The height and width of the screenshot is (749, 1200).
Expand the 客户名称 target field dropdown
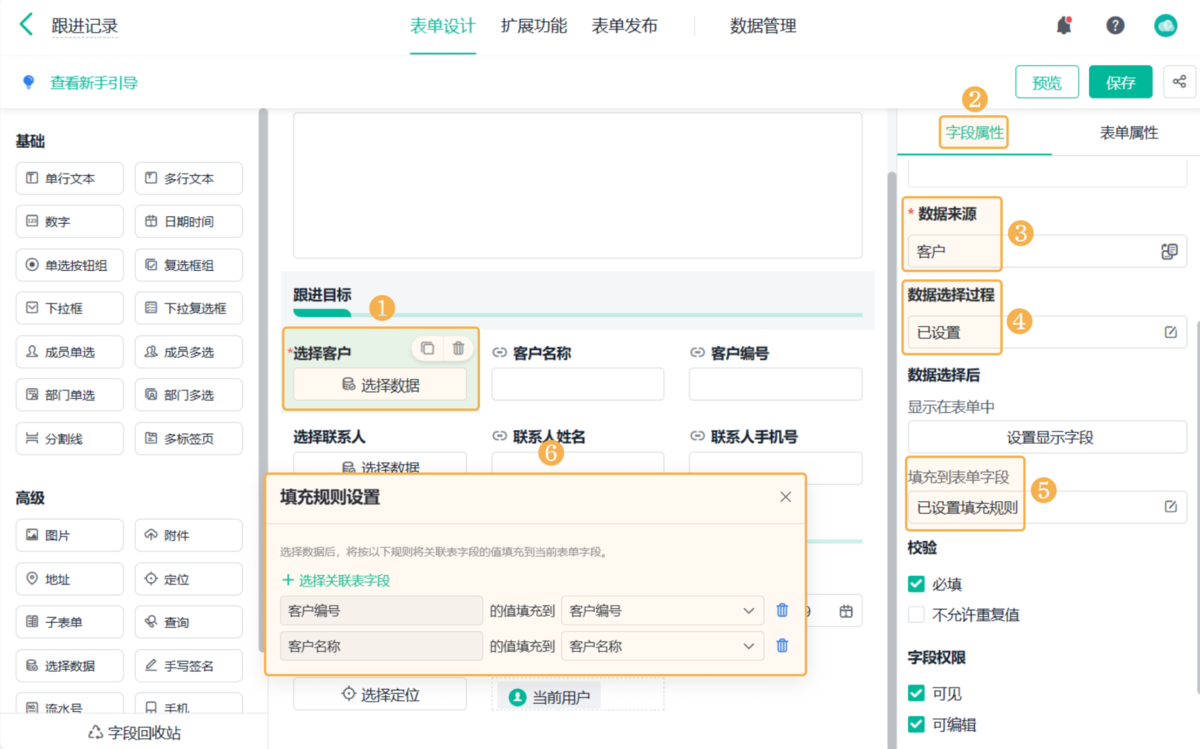(x=748, y=647)
